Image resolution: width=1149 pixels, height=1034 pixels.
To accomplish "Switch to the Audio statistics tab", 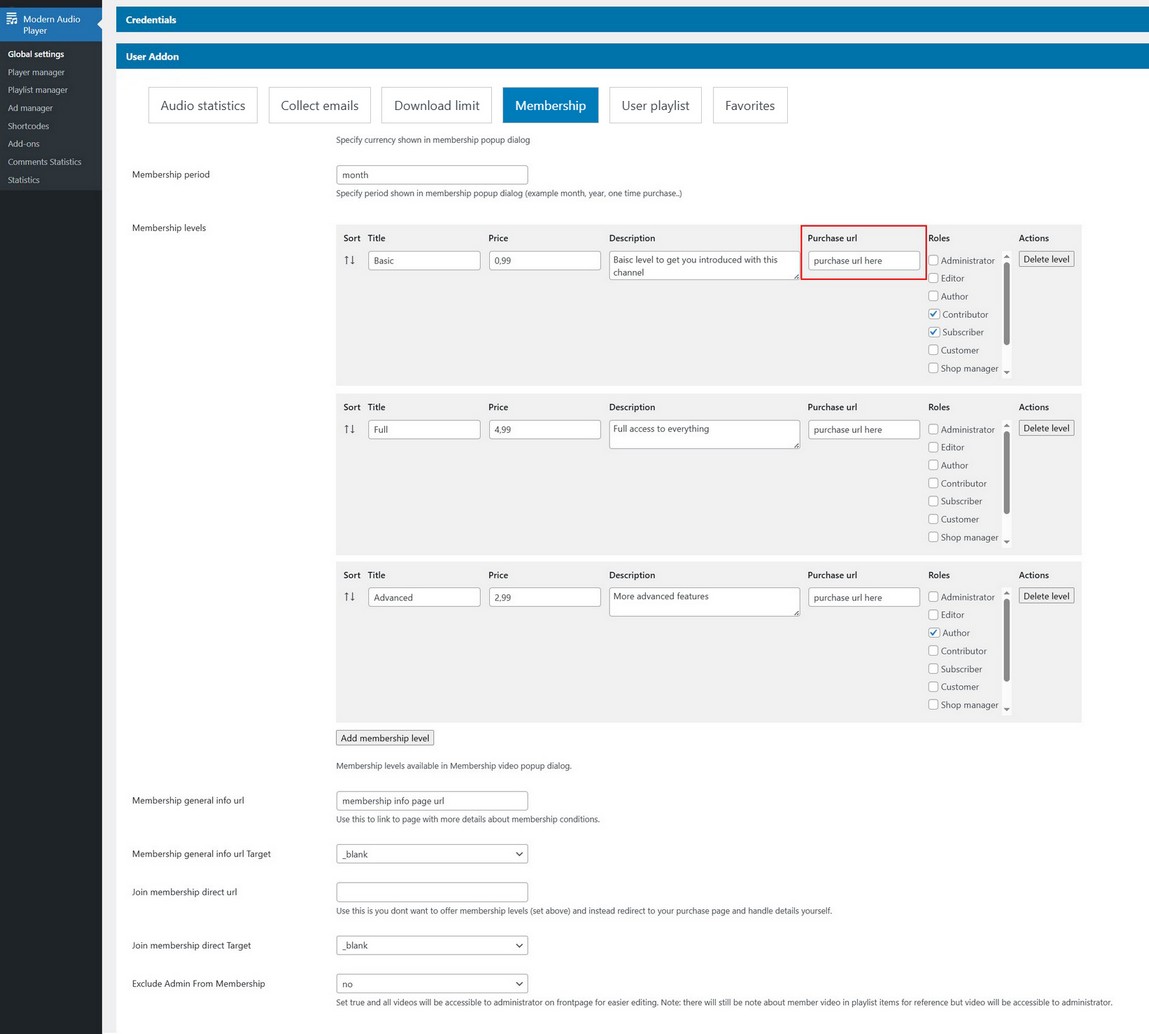I will pos(203,105).
